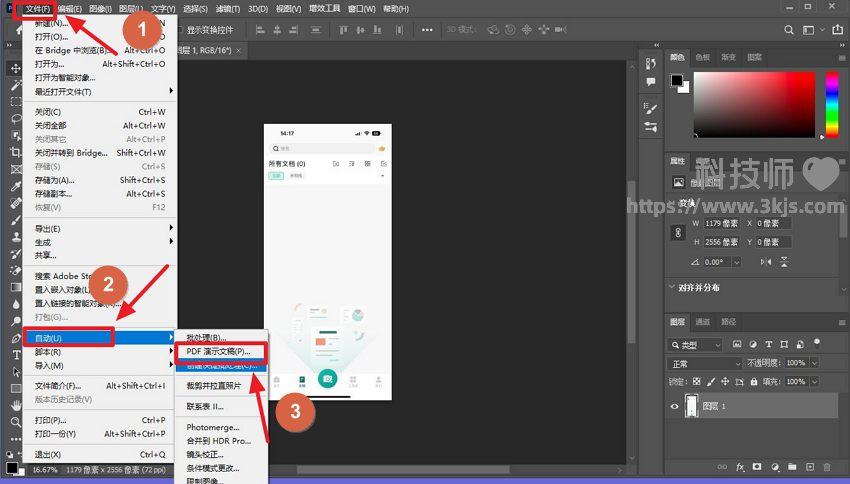Viewport: 850px width, 484px height.
Task: Add a layer mask
Action: tap(757, 467)
